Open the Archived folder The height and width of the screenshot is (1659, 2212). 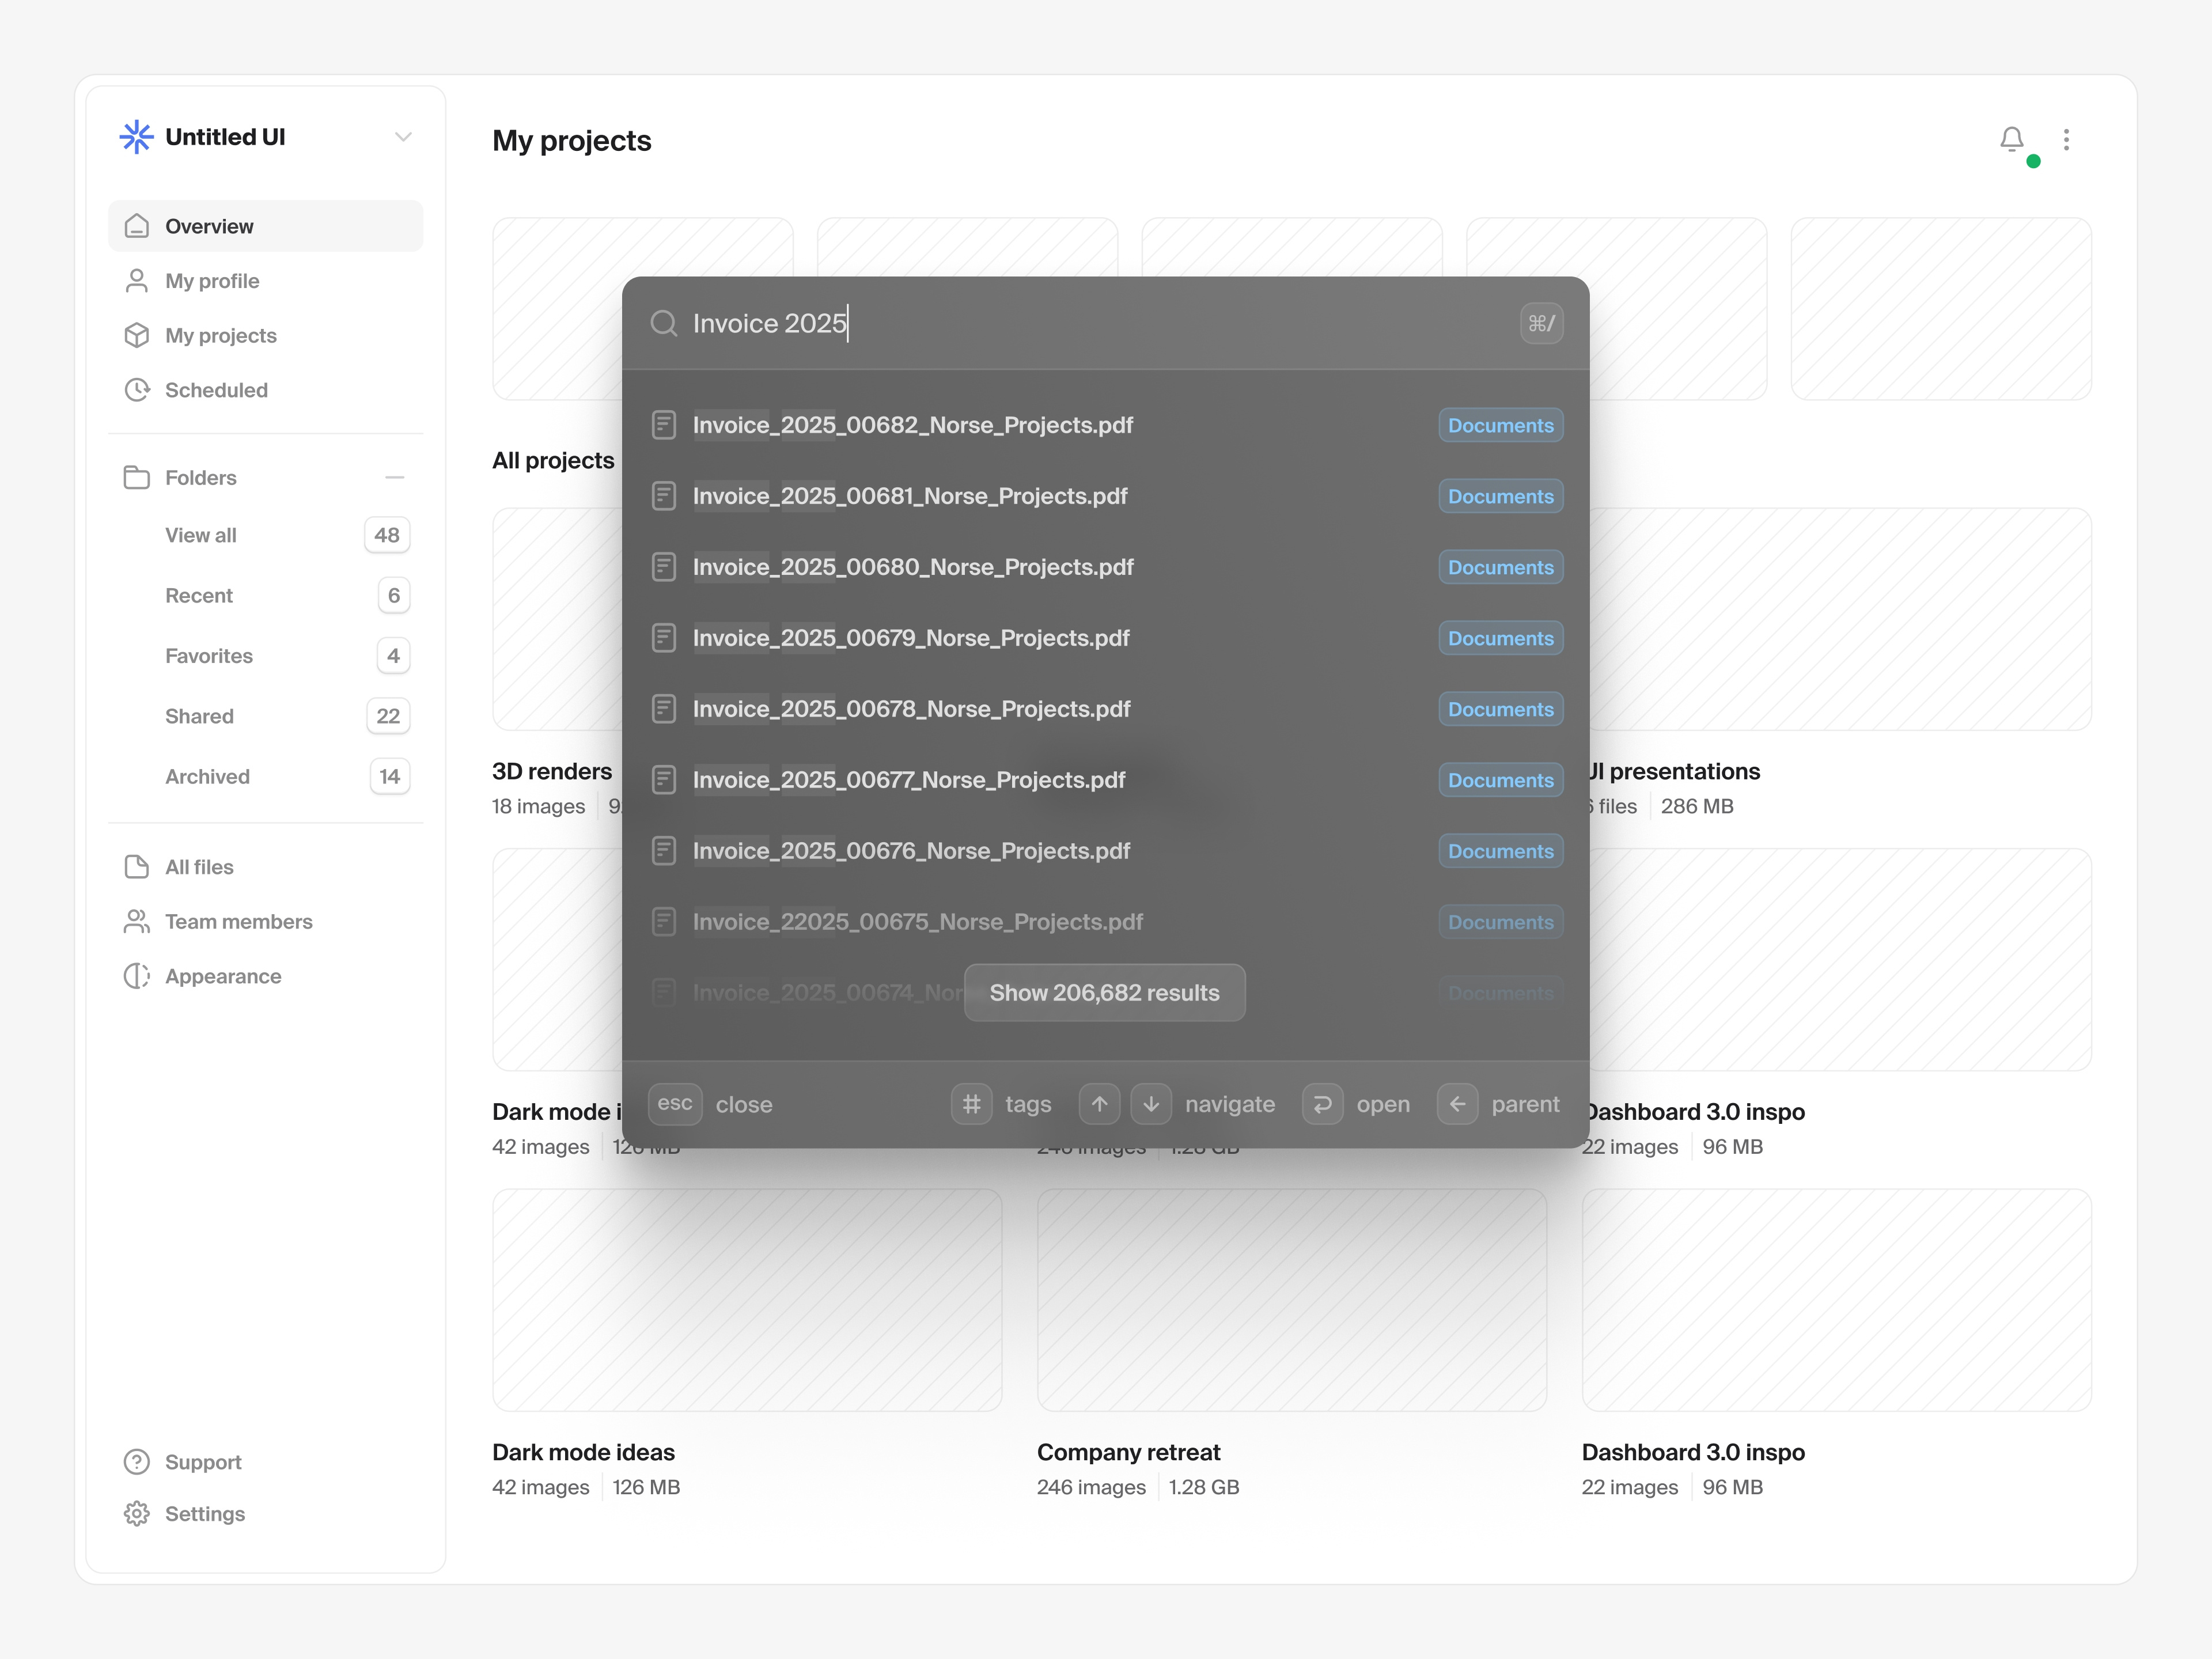207,776
